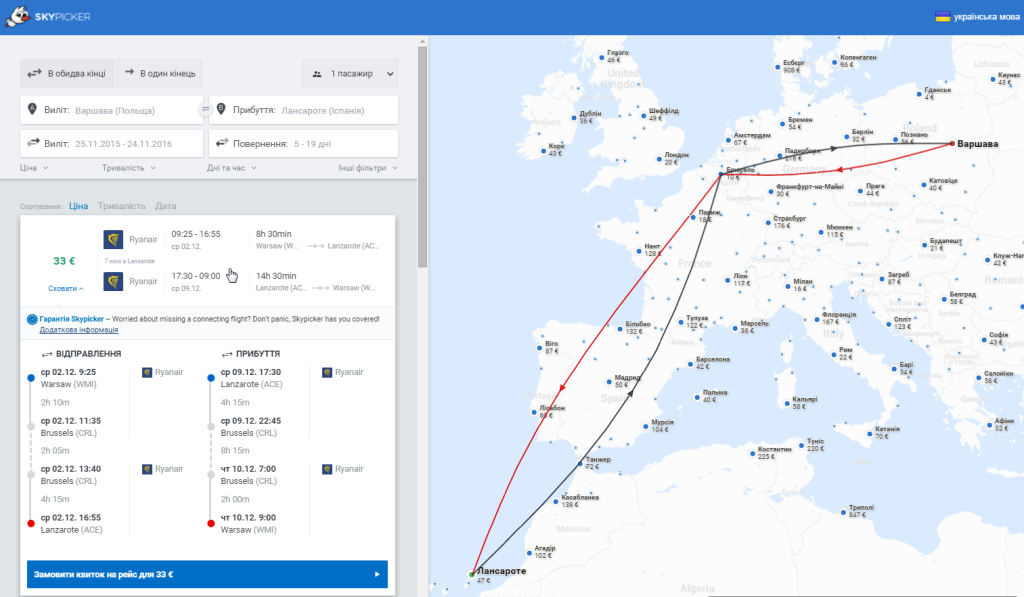
Task: Select one-way 'В один кінець'
Action: 158,74
